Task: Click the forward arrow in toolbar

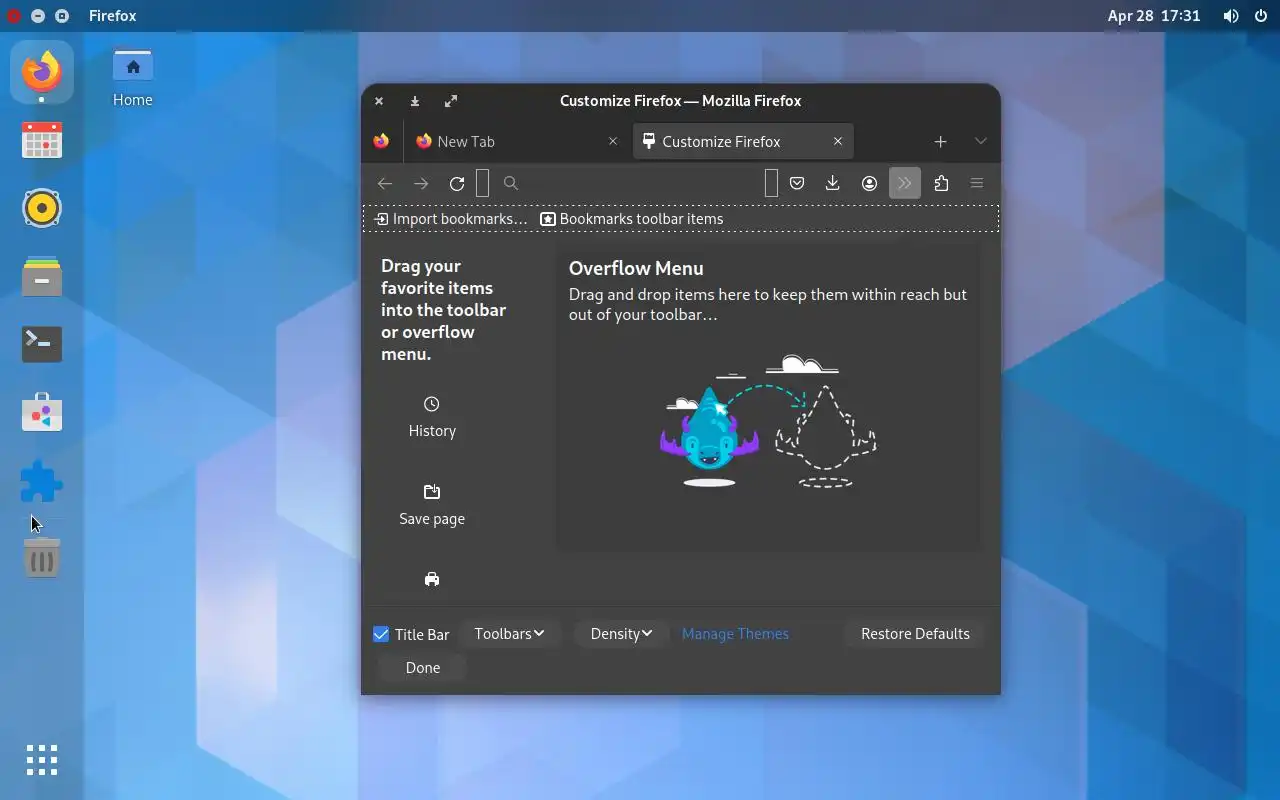Action: [x=421, y=183]
